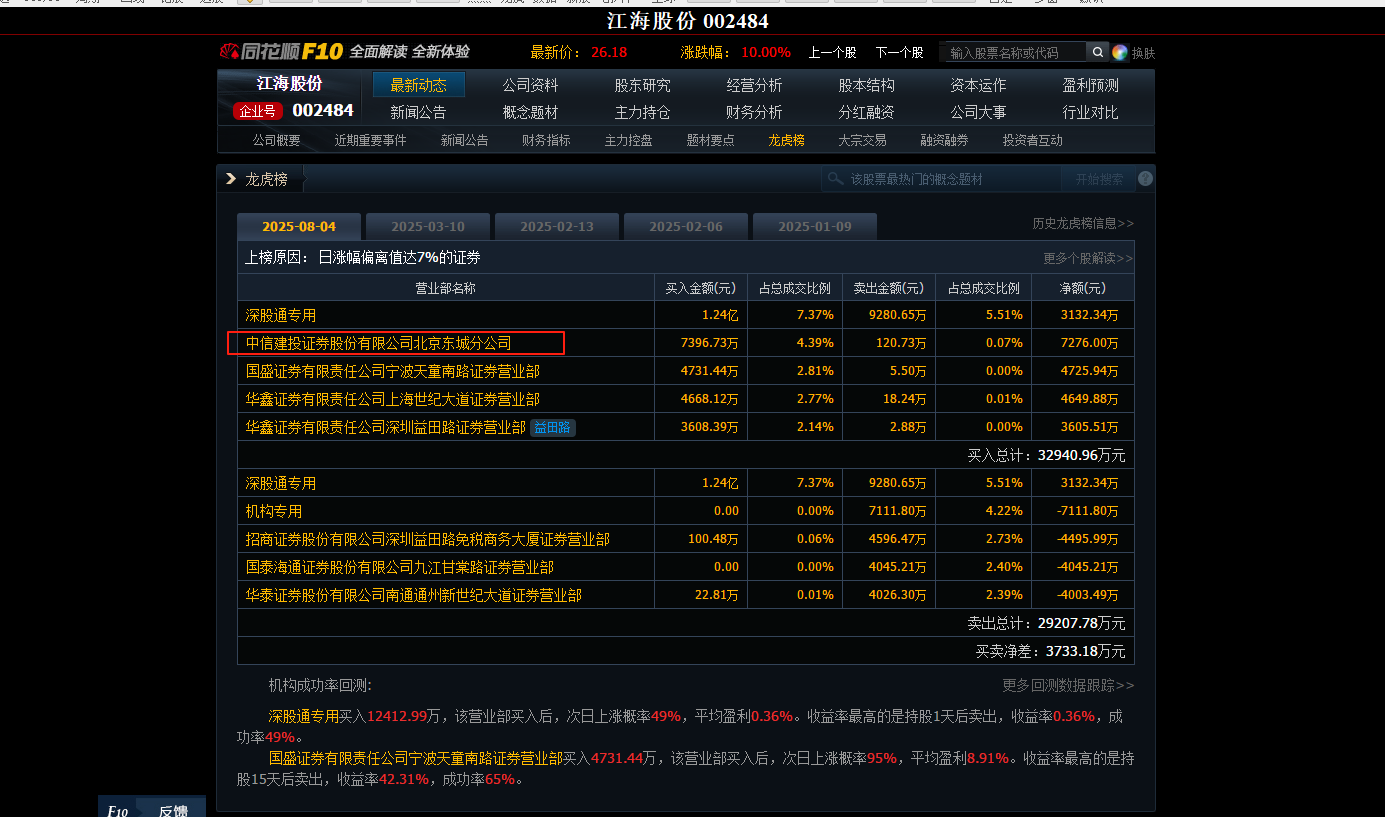Switch to 投资者互动 sub-tab
Image resolution: width=1385 pixels, height=817 pixels.
click(1033, 140)
